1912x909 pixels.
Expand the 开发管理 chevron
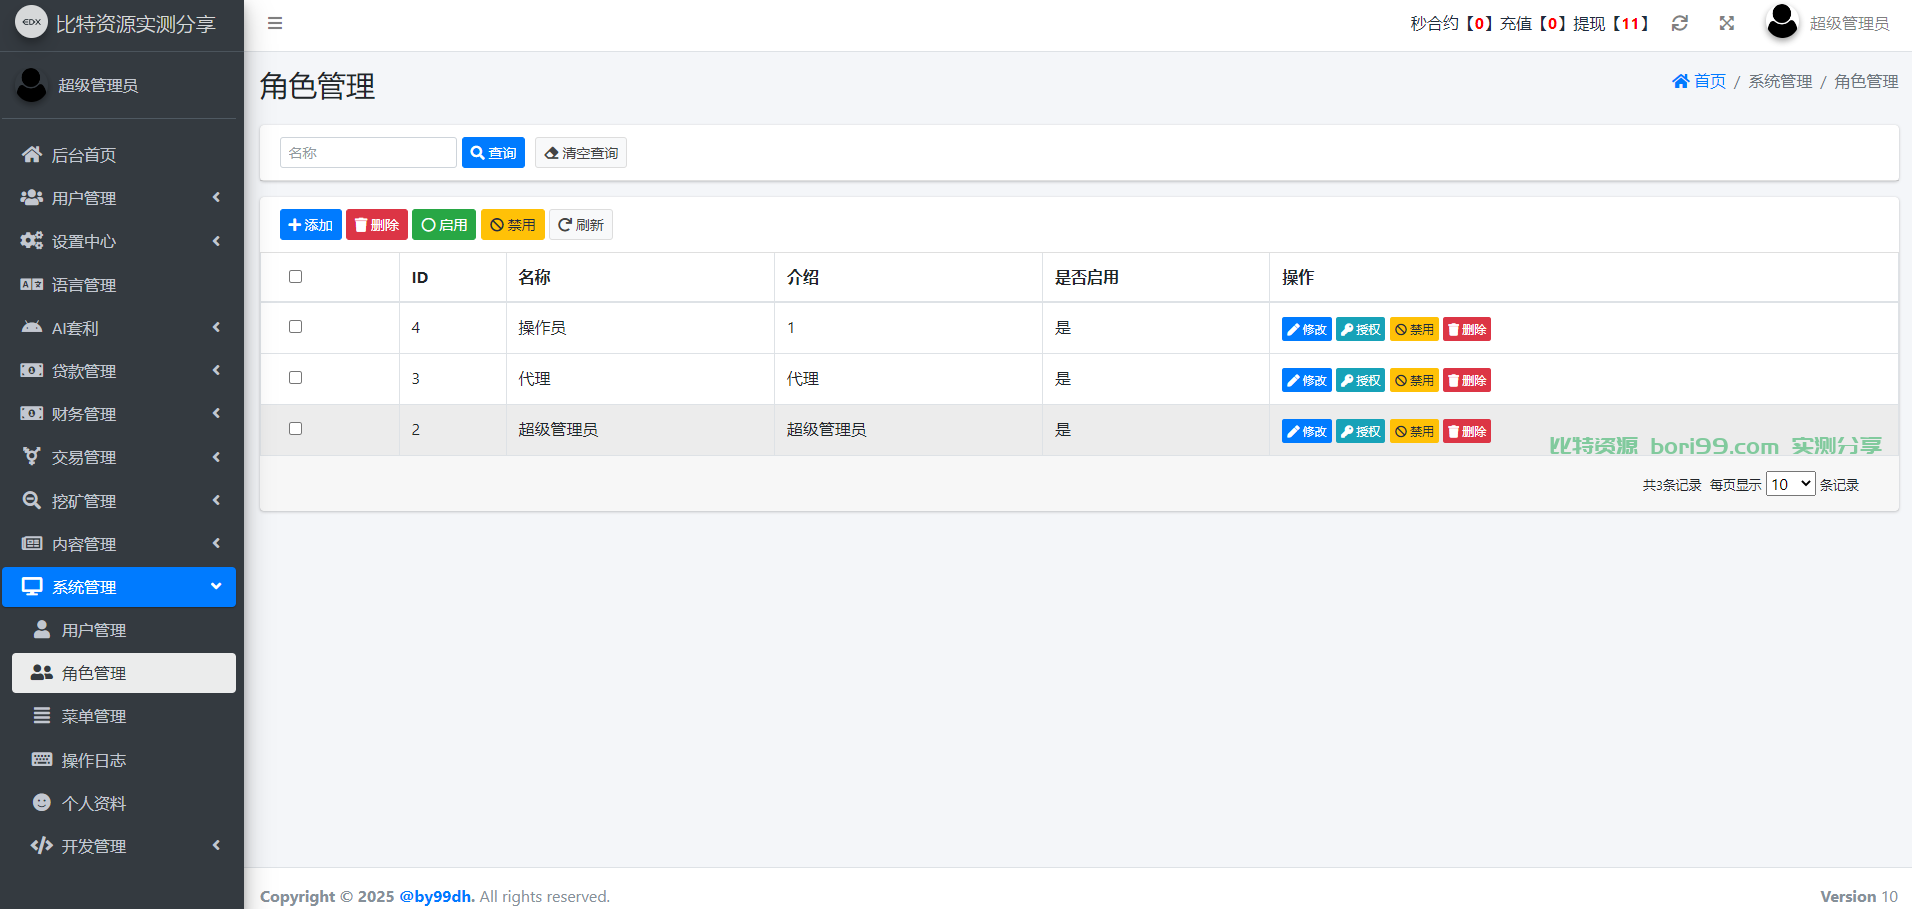point(216,845)
